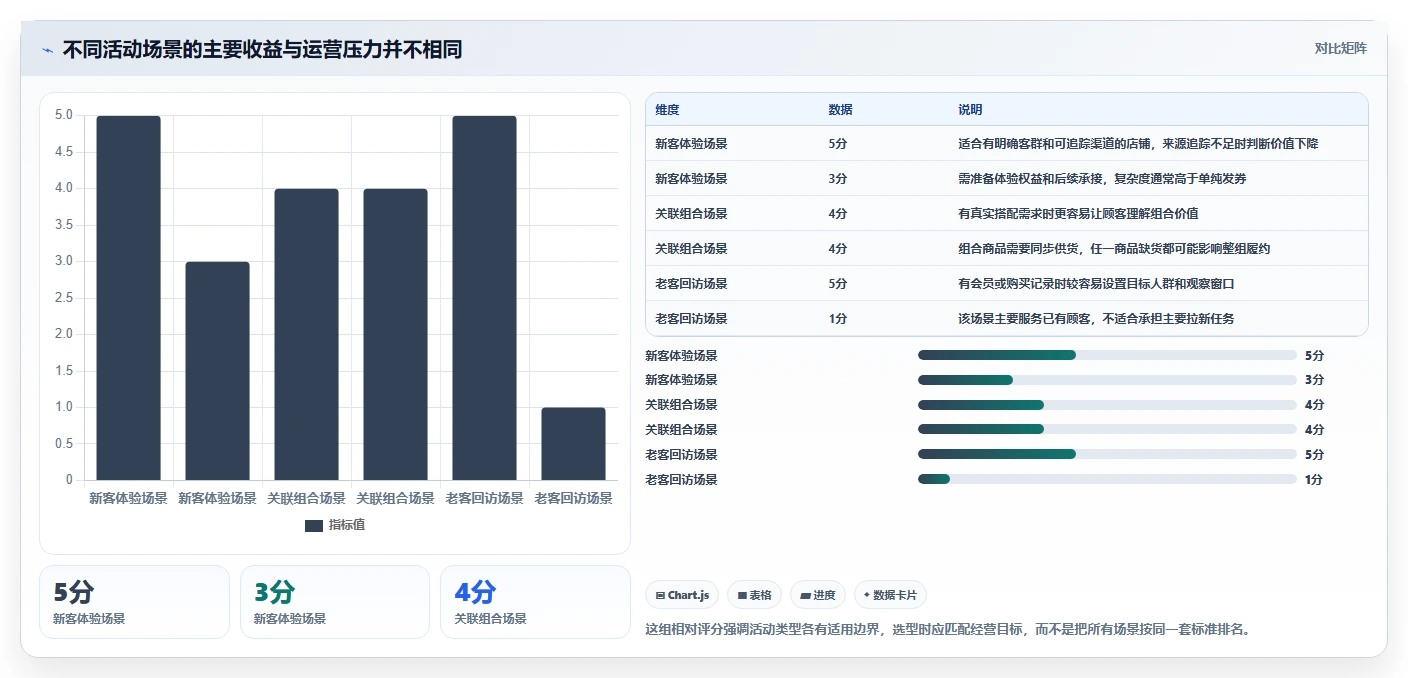Click the 对比矩阵 label in the header
The height and width of the screenshot is (678, 1408).
click(x=1340, y=48)
